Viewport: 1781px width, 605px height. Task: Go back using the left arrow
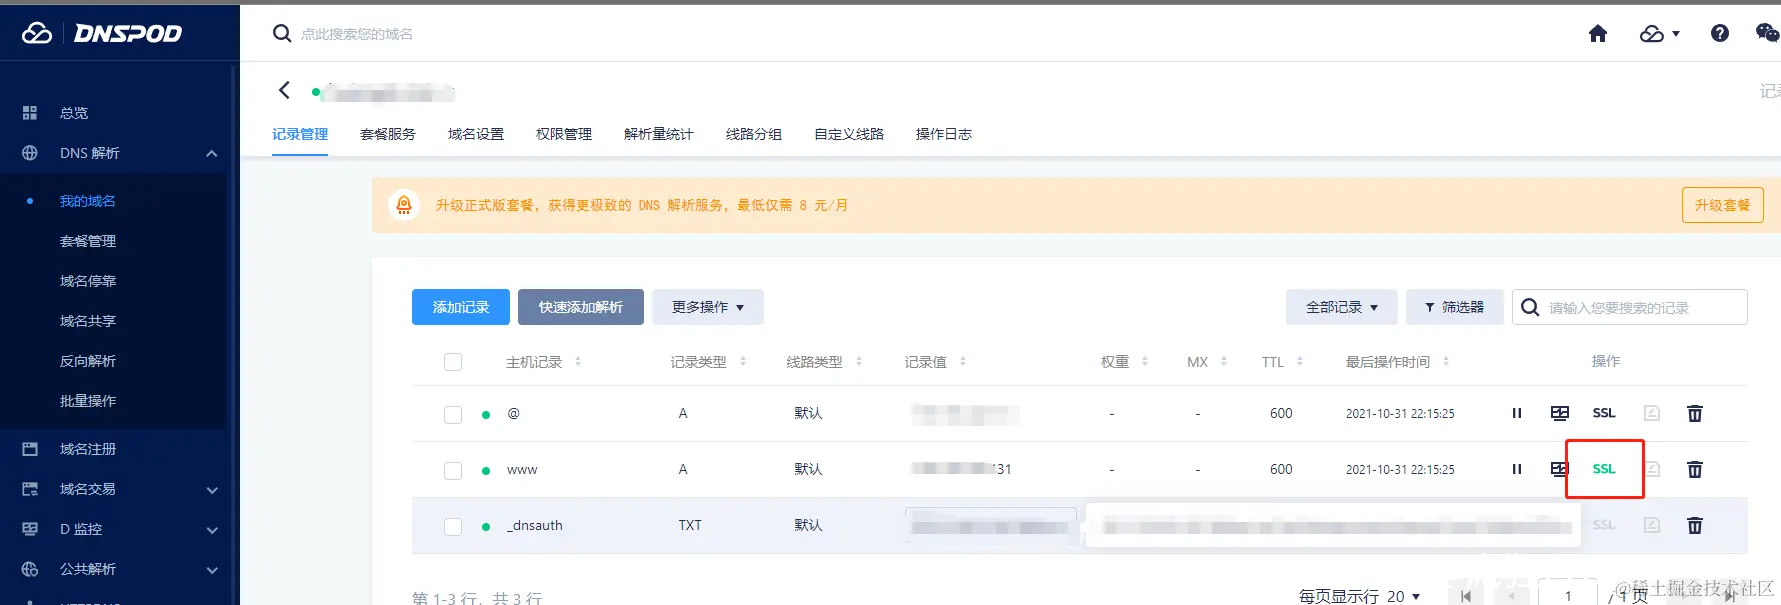pos(284,90)
